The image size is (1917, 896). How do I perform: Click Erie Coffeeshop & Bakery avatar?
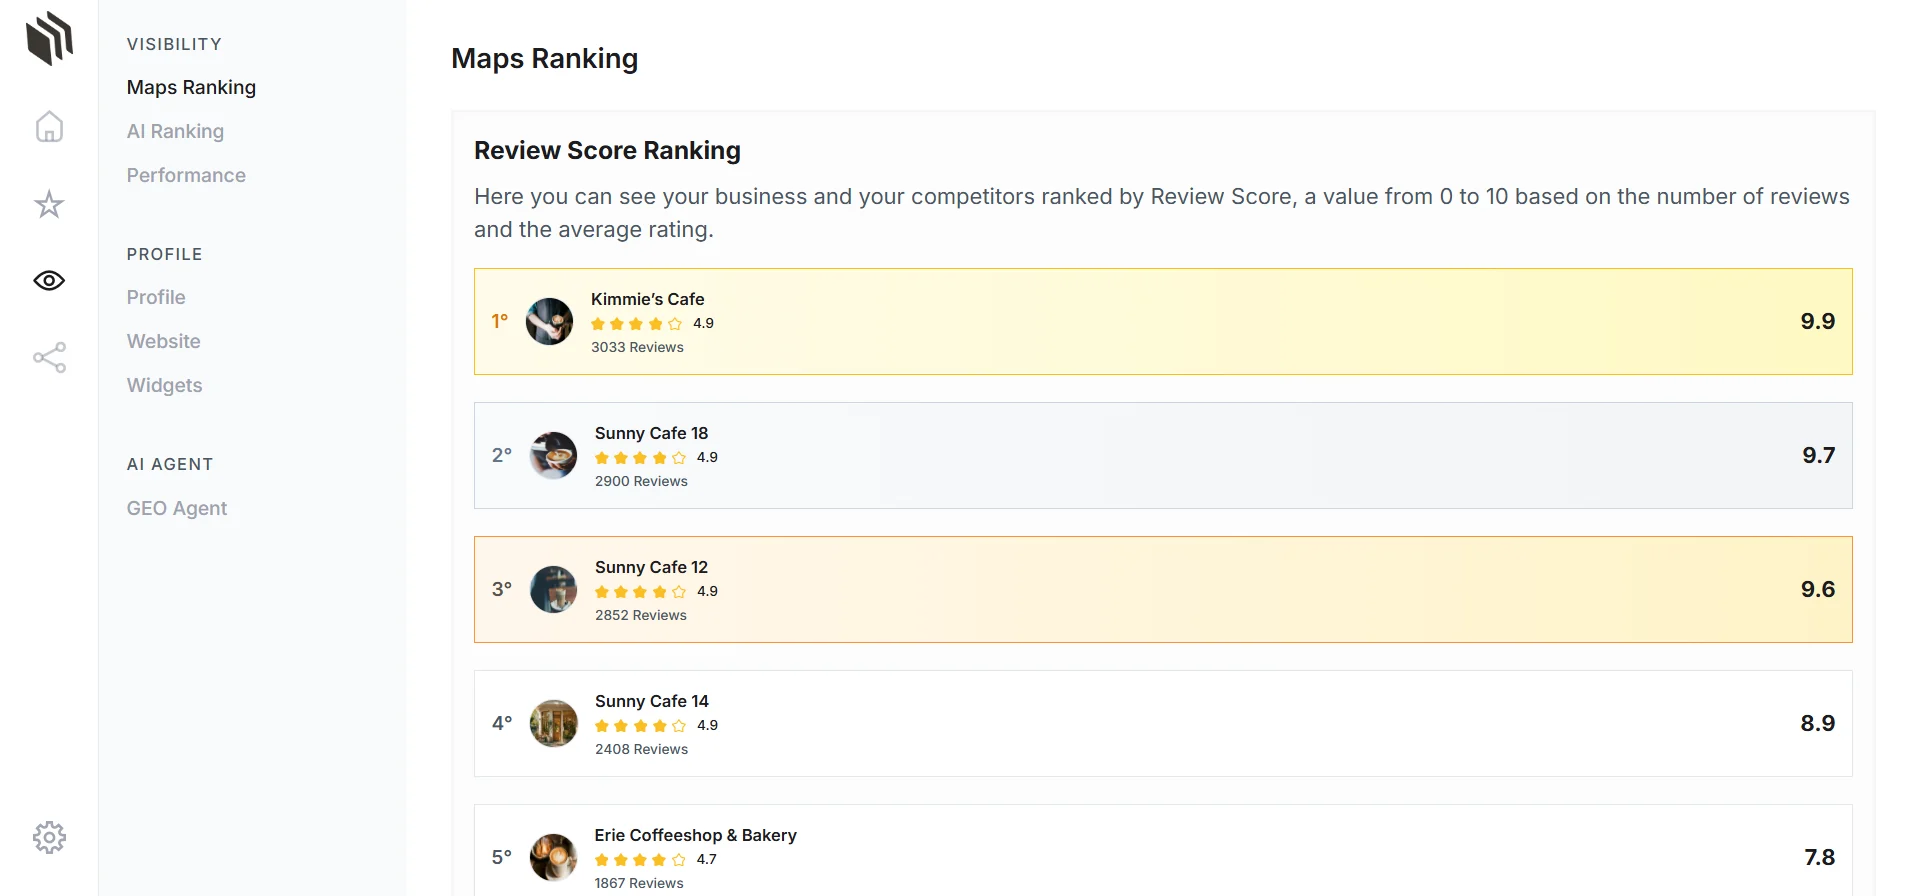pos(553,857)
